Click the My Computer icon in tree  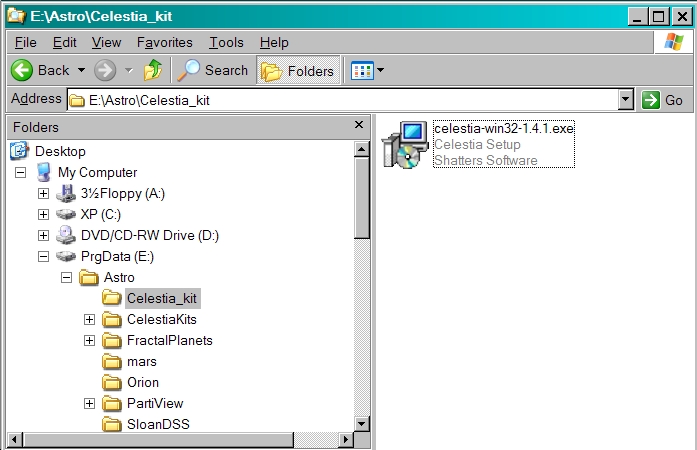click(44, 172)
